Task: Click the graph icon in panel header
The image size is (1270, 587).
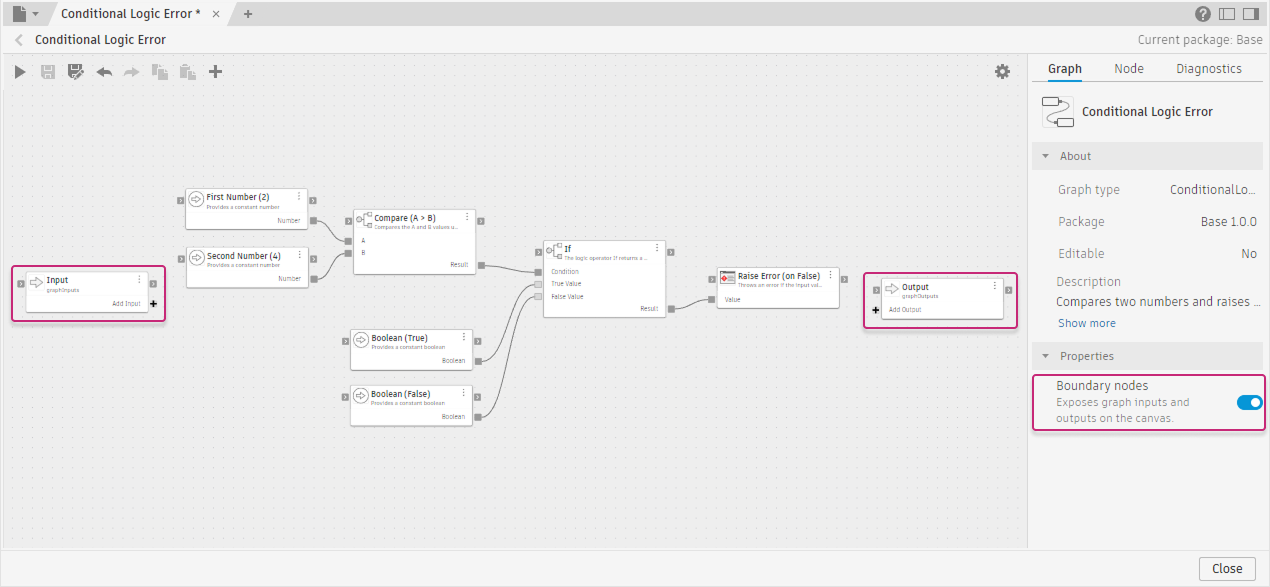Action: tap(1058, 112)
